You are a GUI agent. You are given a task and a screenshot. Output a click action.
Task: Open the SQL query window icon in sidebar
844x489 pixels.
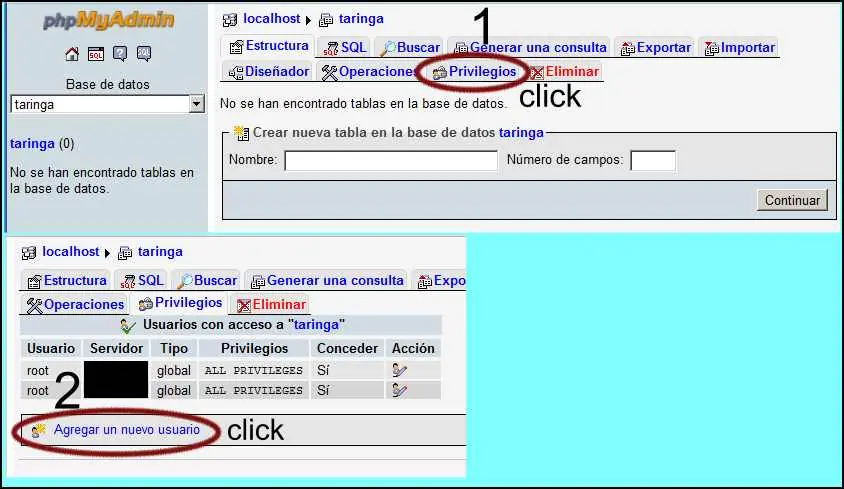[x=96, y=54]
